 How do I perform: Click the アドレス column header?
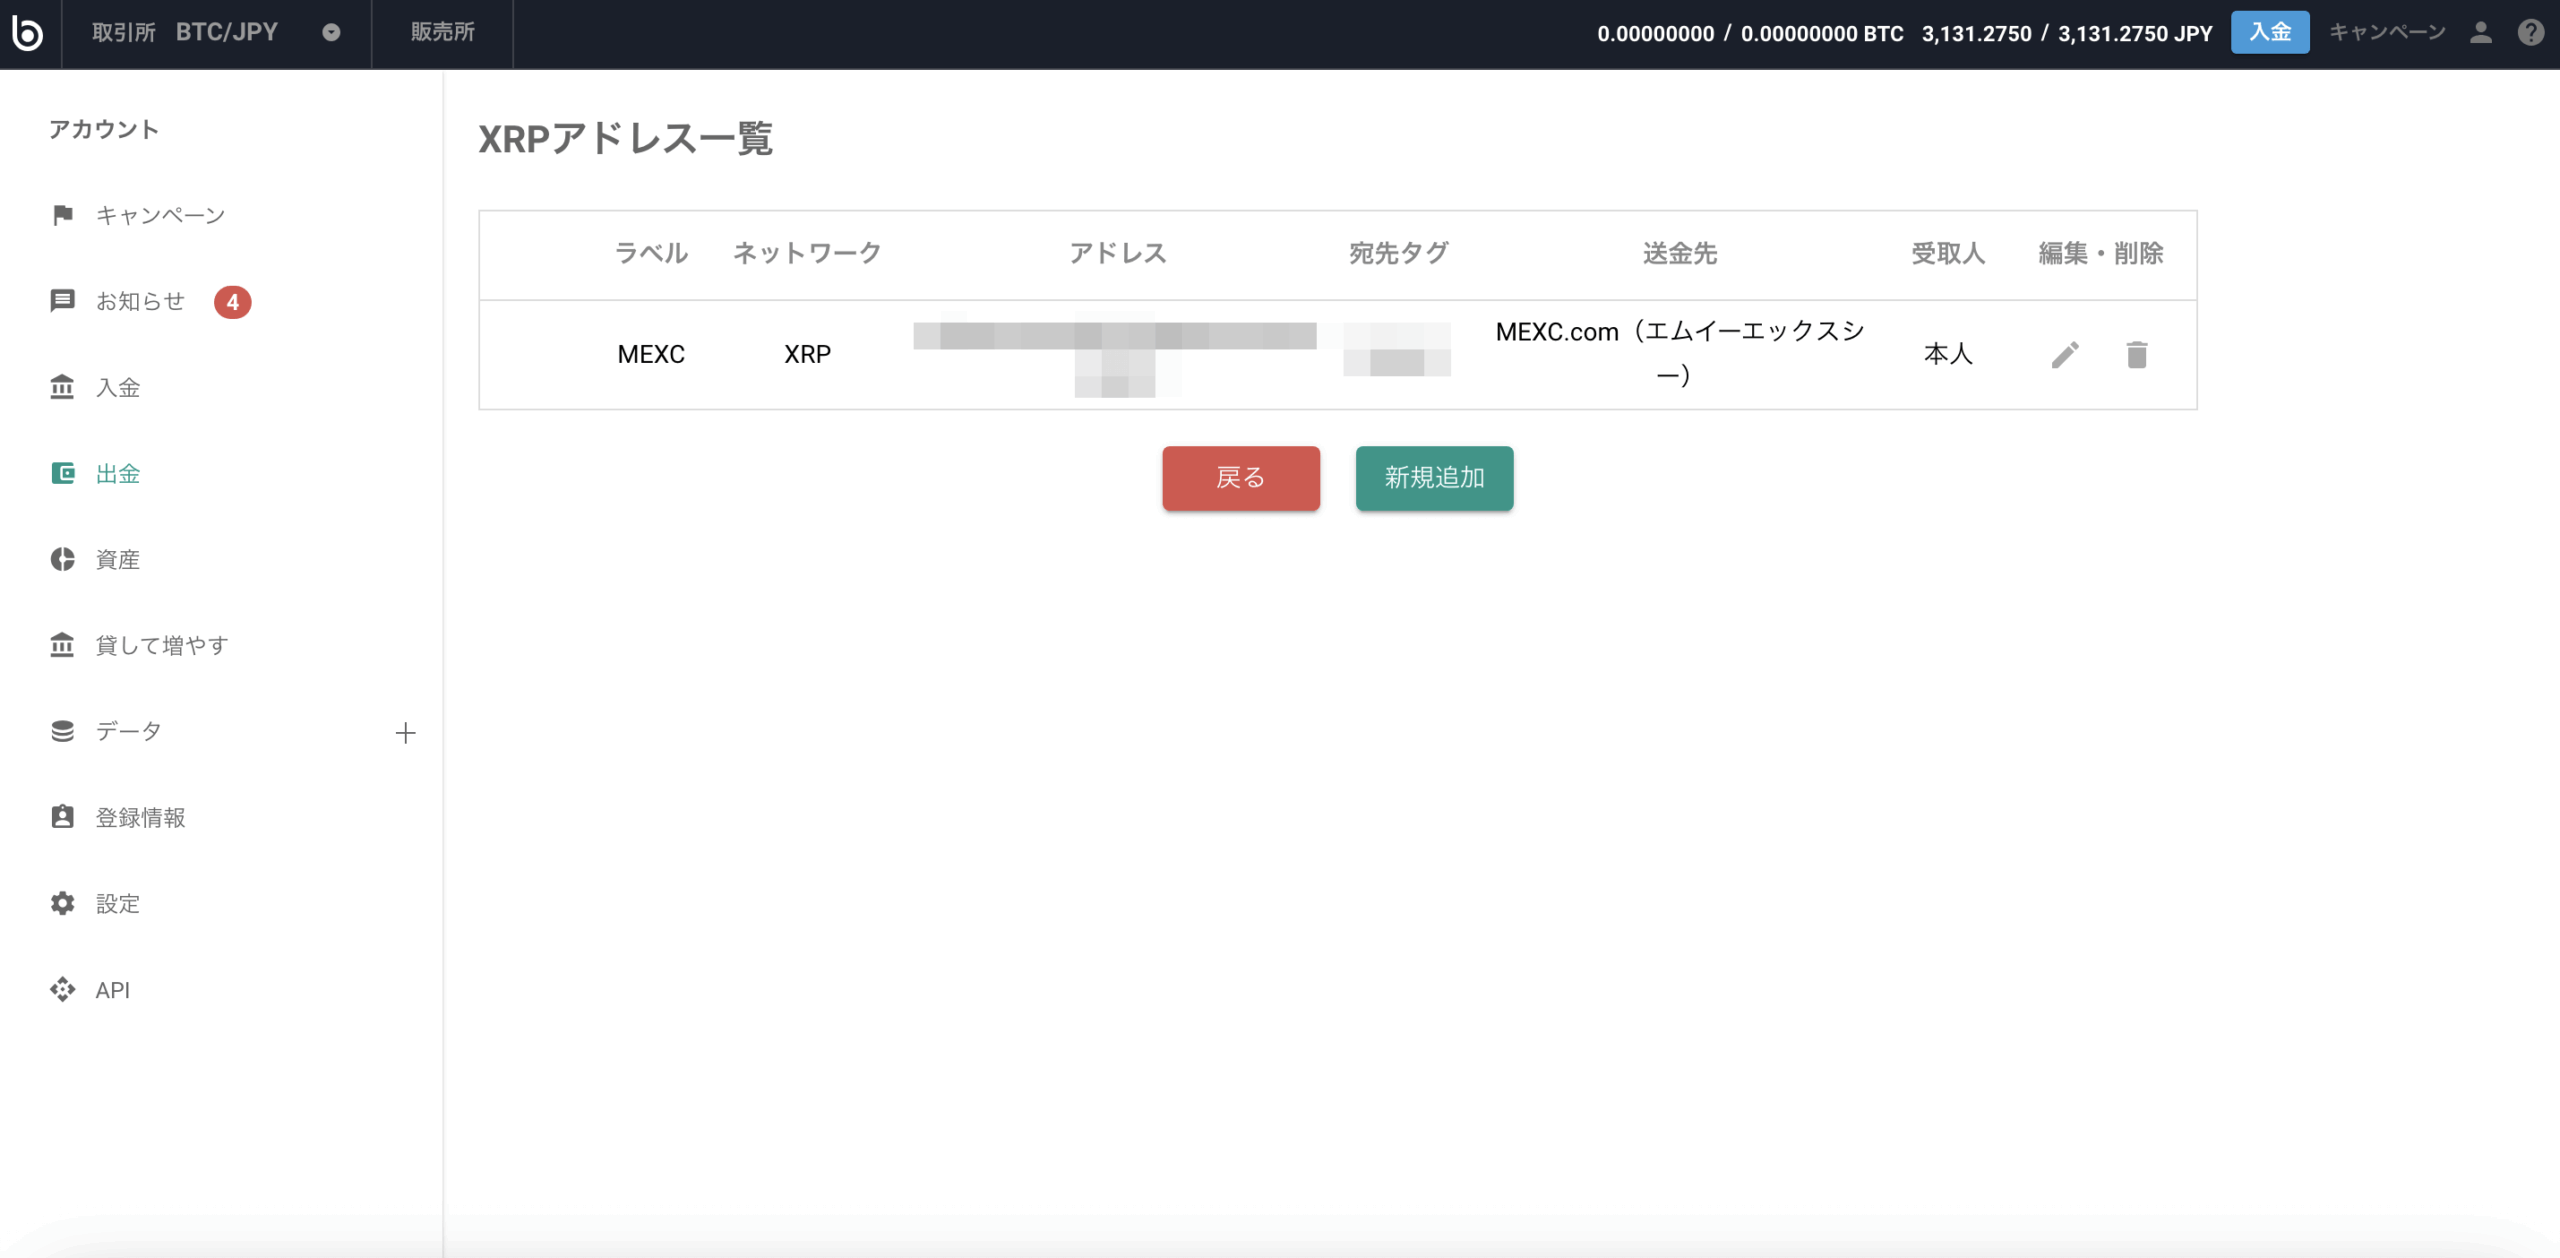click(x=1118, y=253)
